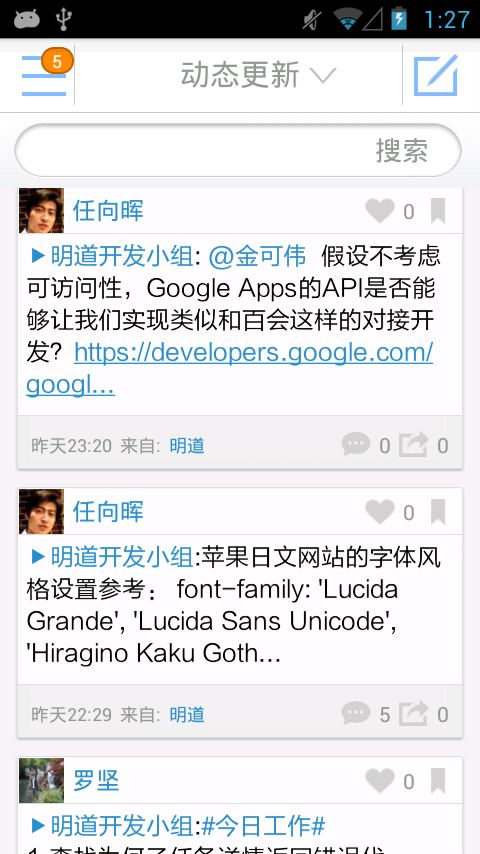Open 明道开发小组 group on second post
The height and width of the screenshot is (854, 480).
121,557
